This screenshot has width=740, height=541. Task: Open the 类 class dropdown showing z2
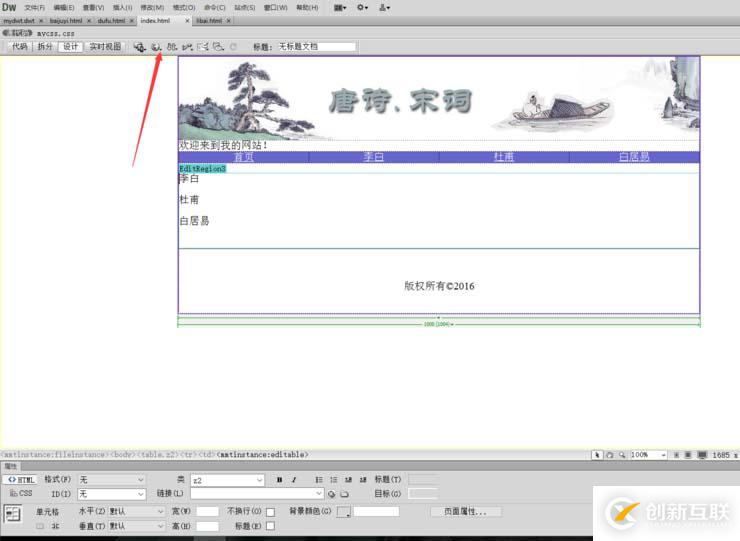coord(227,480)
